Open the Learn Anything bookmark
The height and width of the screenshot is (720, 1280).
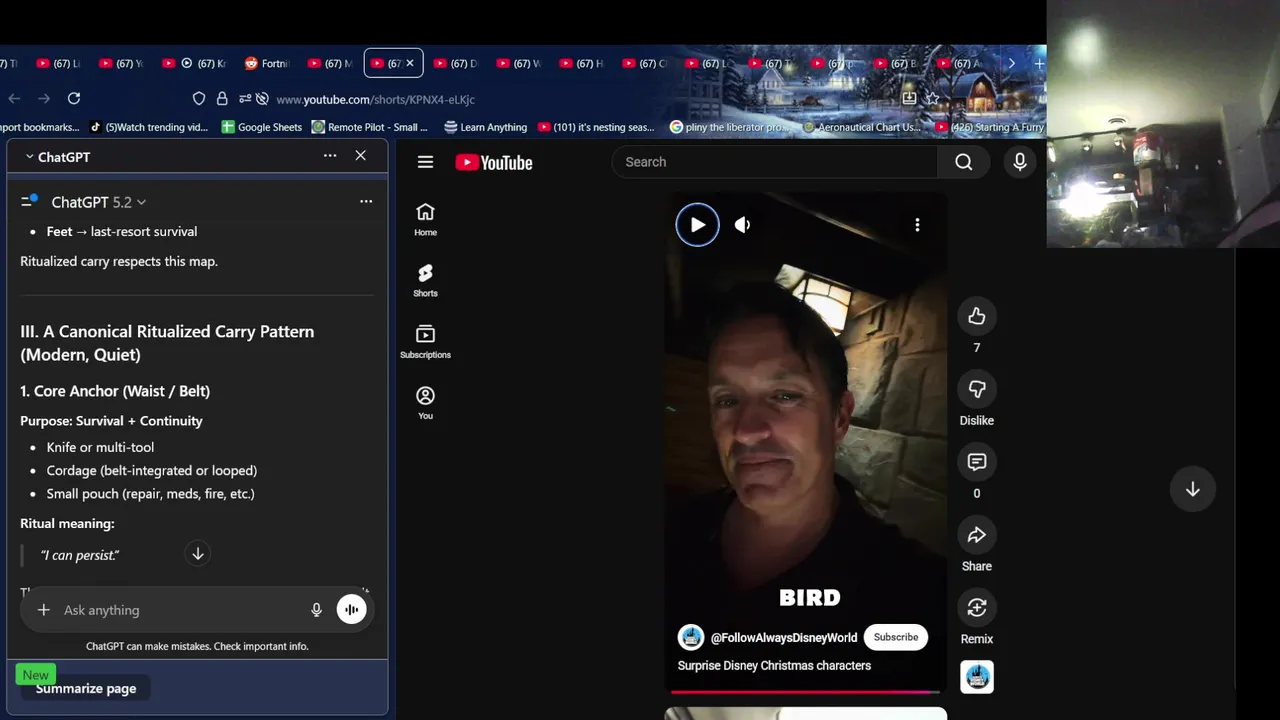coord(485,127)
